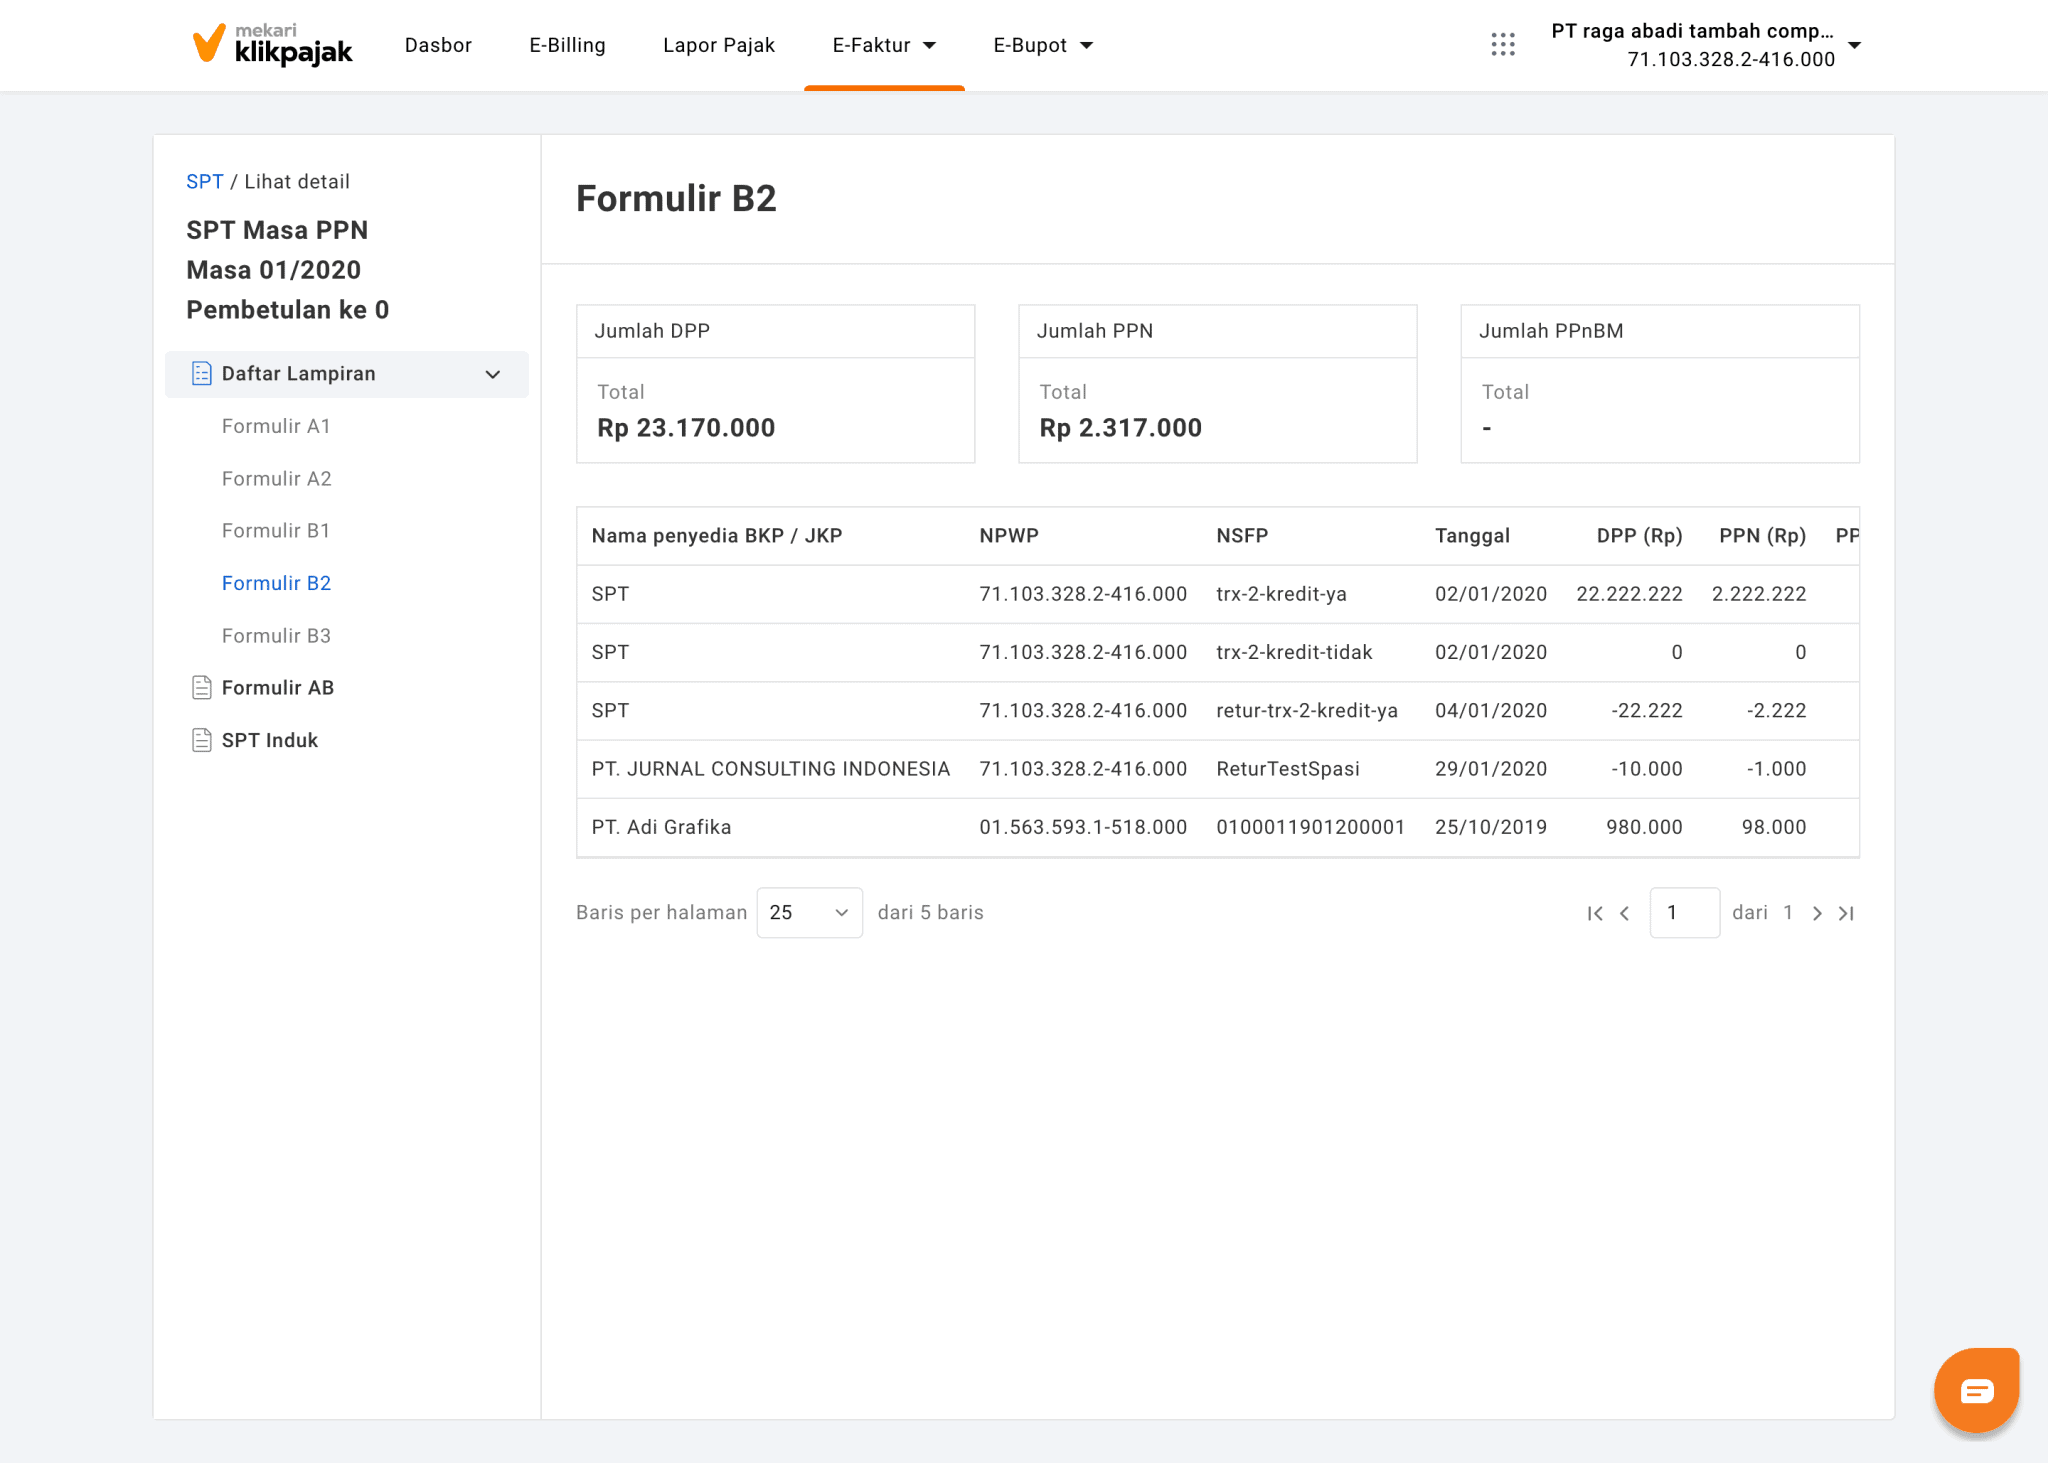The width and height of the screenshot is (2048, 1463).
Task: Go to the next page arrow
Action: pyautogui.click(x=1817, y=913)
